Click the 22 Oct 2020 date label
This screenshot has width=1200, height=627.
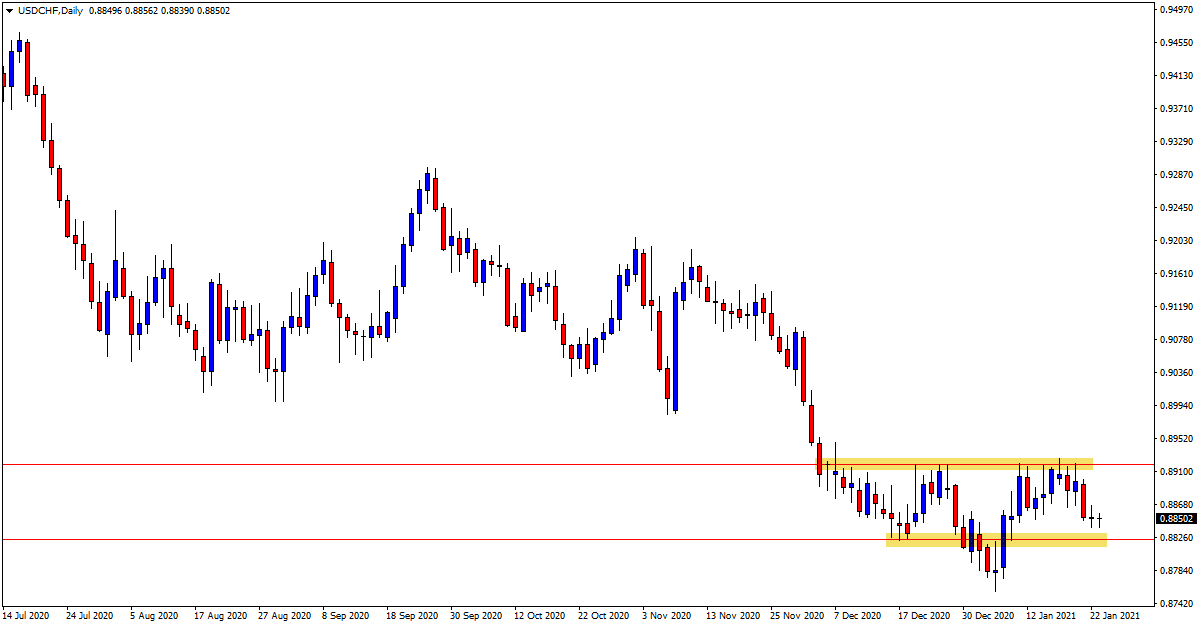602,616
